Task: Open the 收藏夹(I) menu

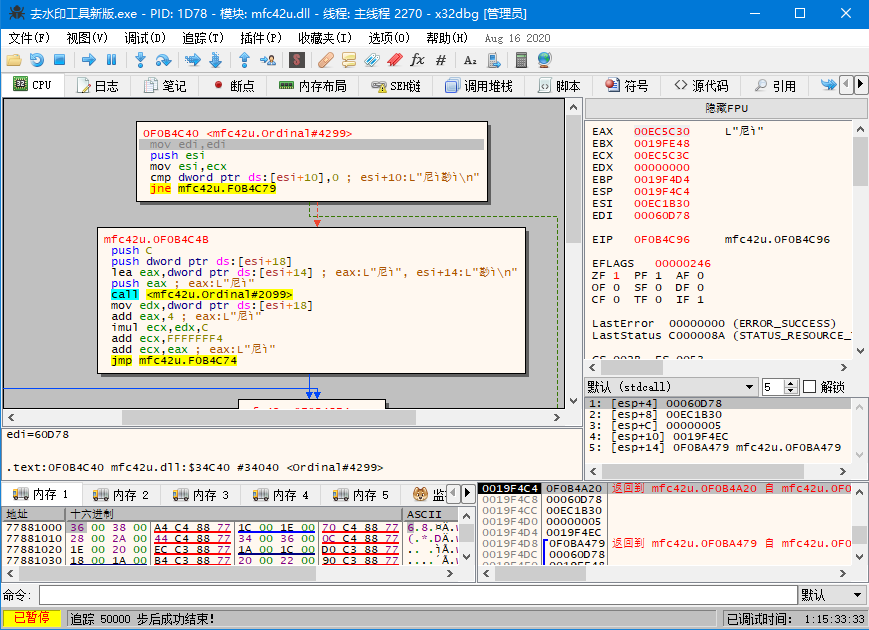Action: click(x=325, y=38)
